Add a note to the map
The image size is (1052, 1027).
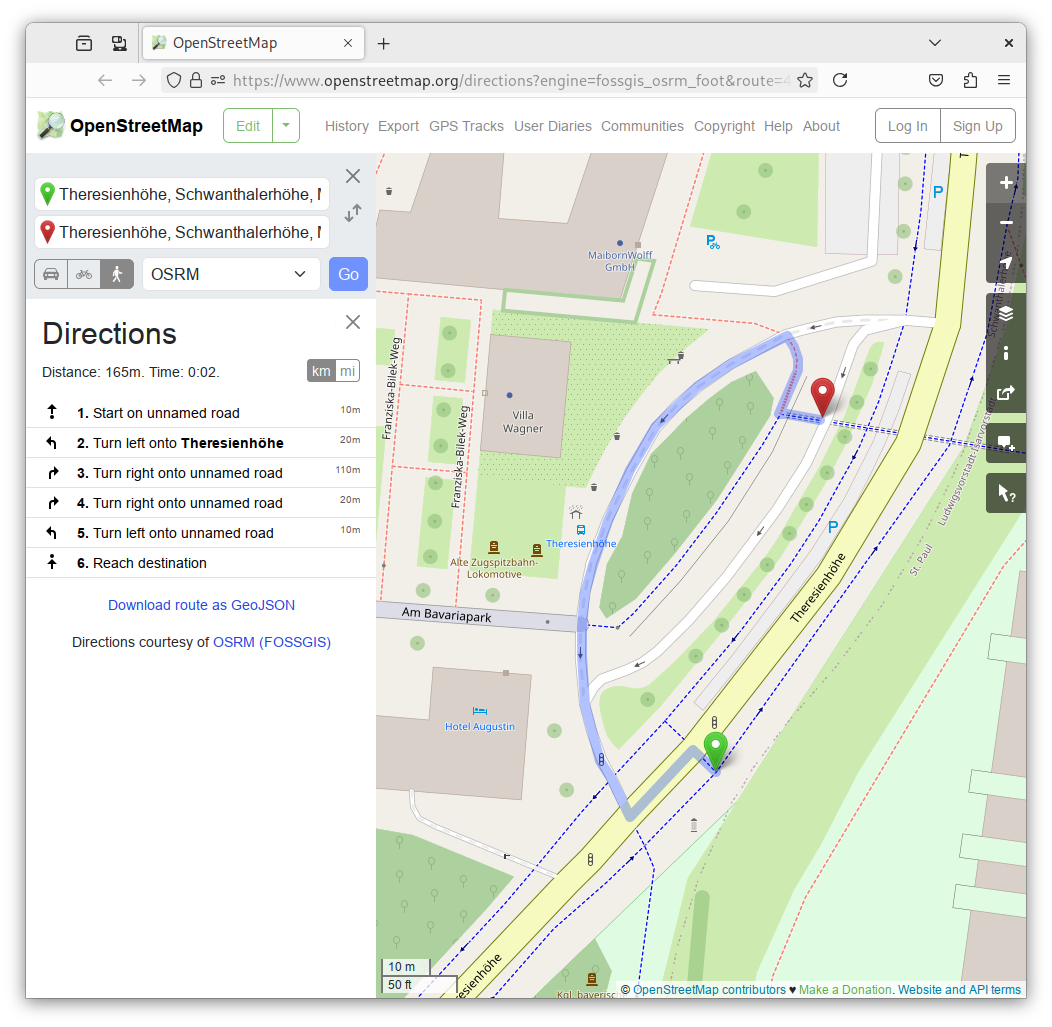(1006, 442)
